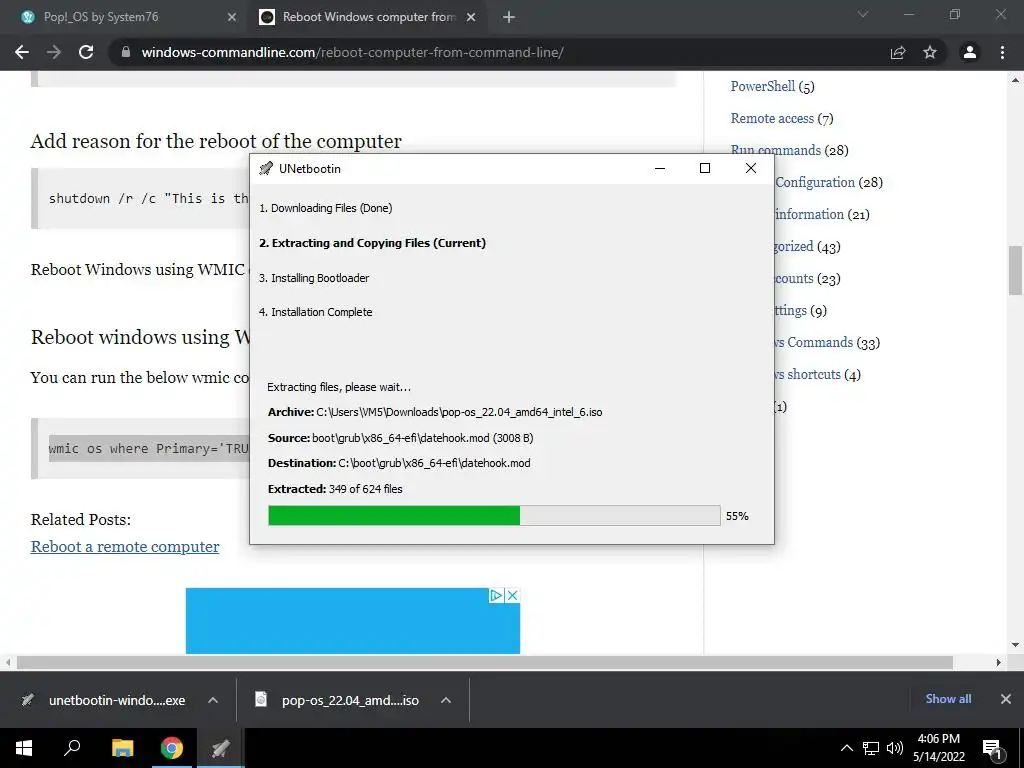Click the UNetbootin extraction progress bar

pos(494,515)
